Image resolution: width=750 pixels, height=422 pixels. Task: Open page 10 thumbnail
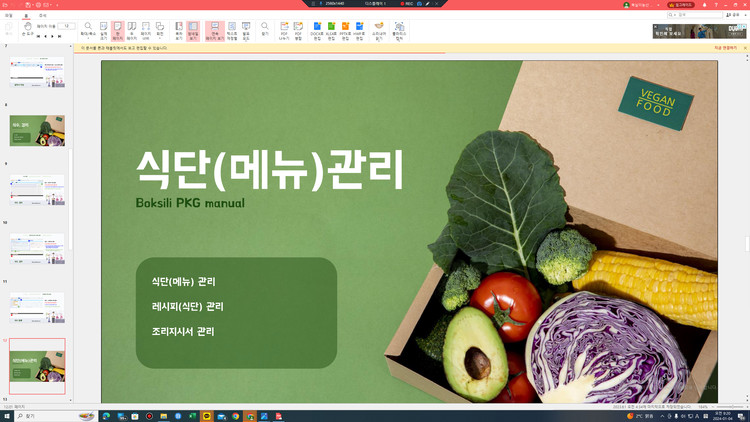pyautogui.click(x=37, y=248)
